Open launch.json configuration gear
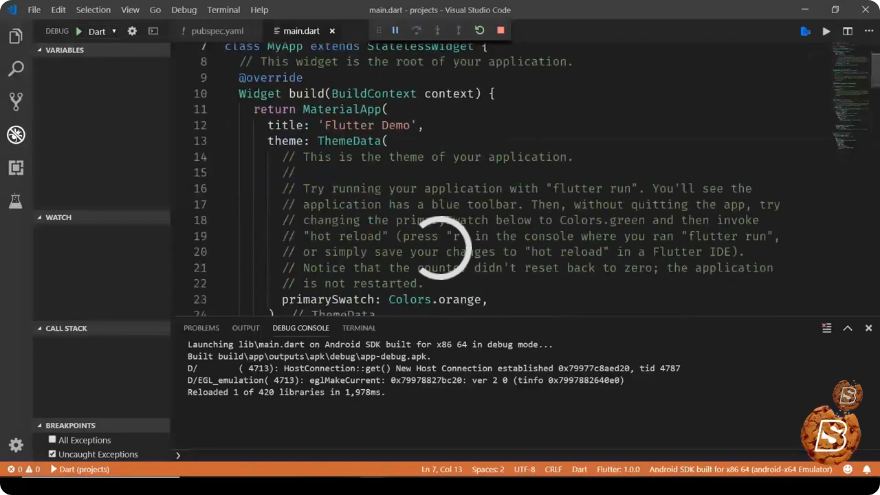This screenshot has height=495, width=880. point(132,31)
